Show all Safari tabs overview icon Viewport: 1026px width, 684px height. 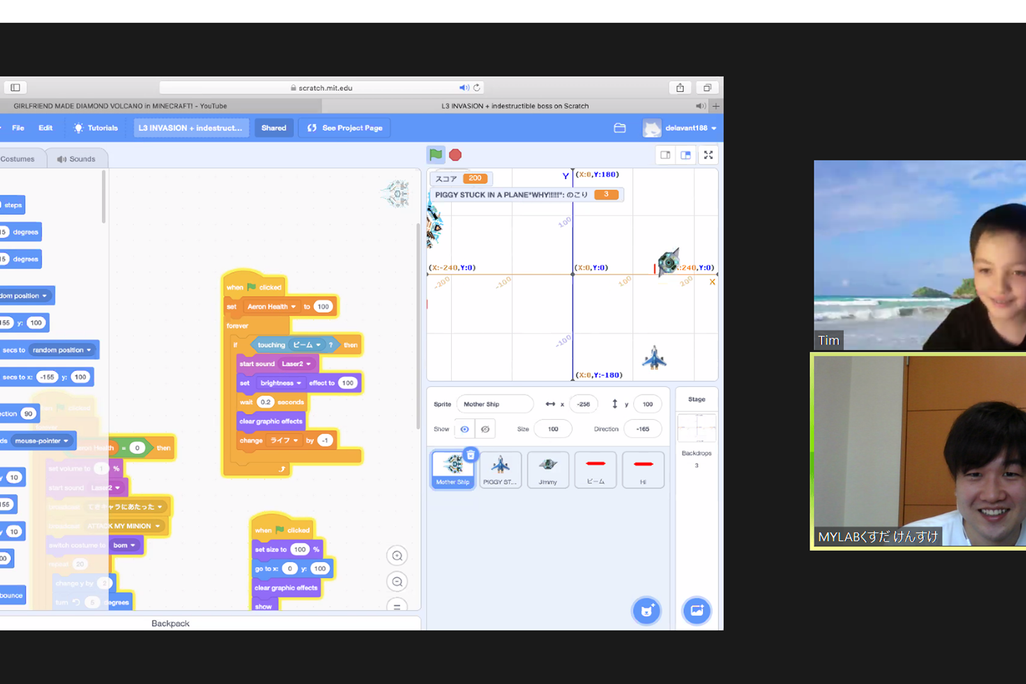pos(707,88)
